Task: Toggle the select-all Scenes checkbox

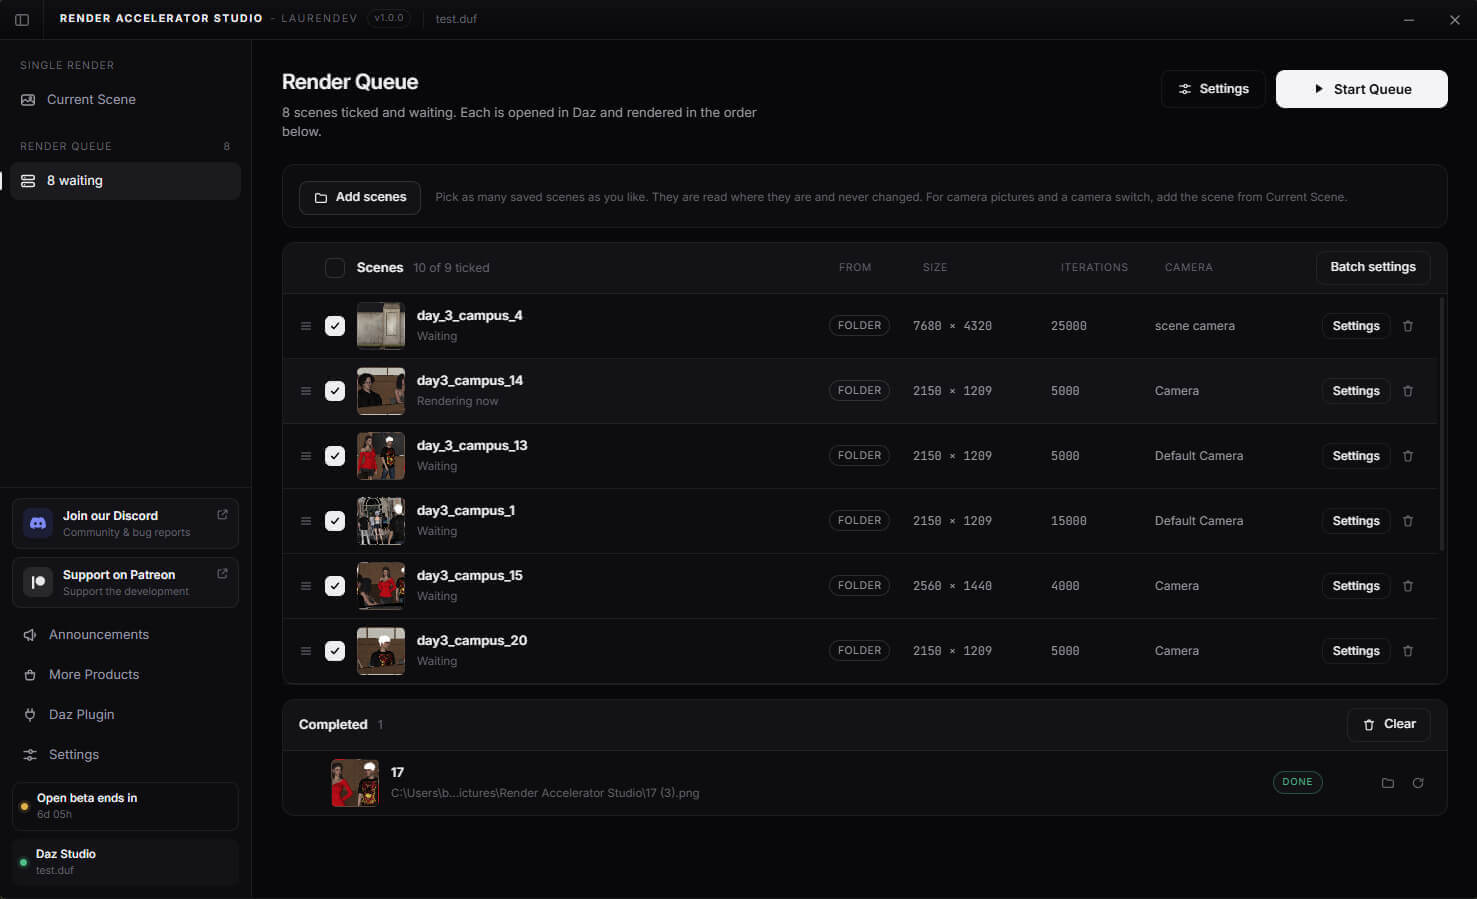Action: (335, 268)
